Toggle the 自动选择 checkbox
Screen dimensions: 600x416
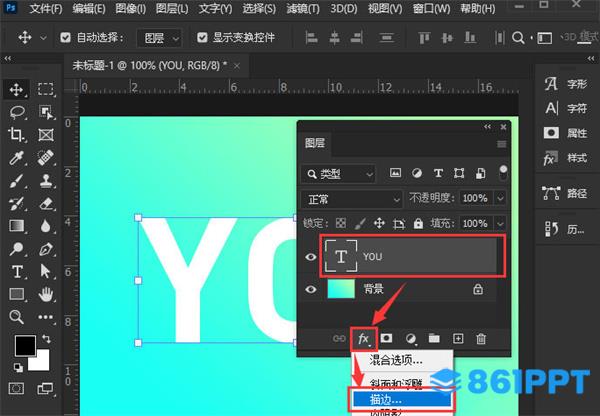[65, 37]
